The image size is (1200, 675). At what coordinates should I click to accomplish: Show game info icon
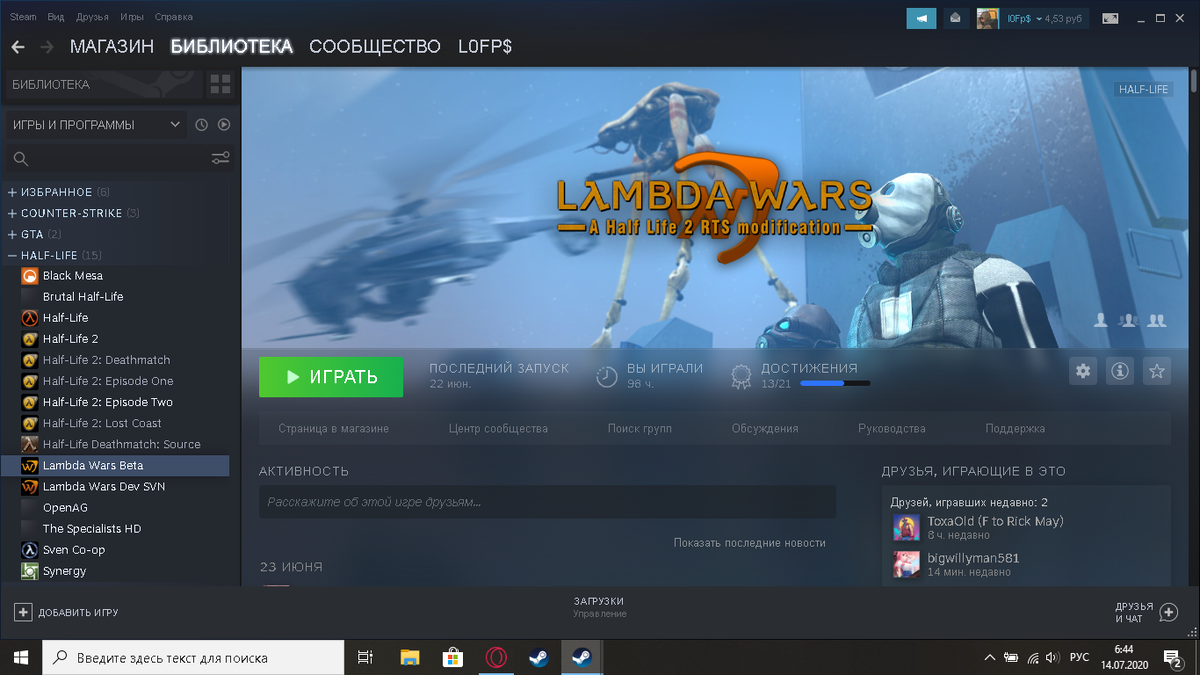[x=1120, y=371]
